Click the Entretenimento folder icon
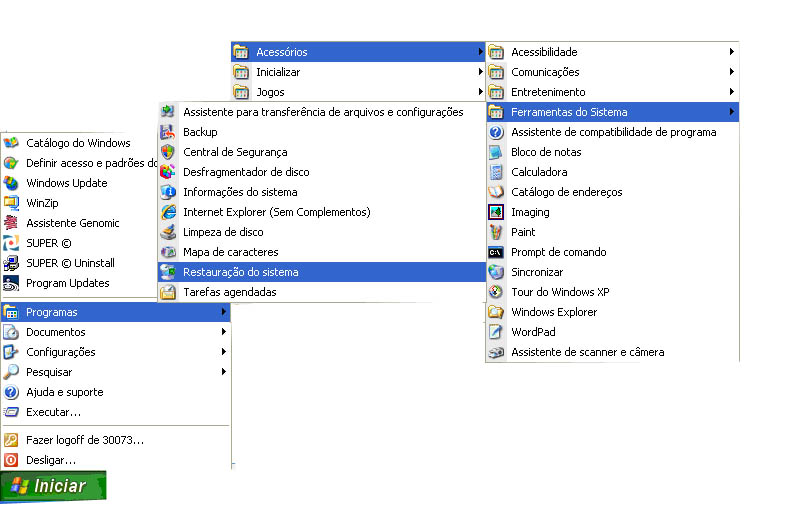This screenshot has height=531, width=789. click(496, 92)
